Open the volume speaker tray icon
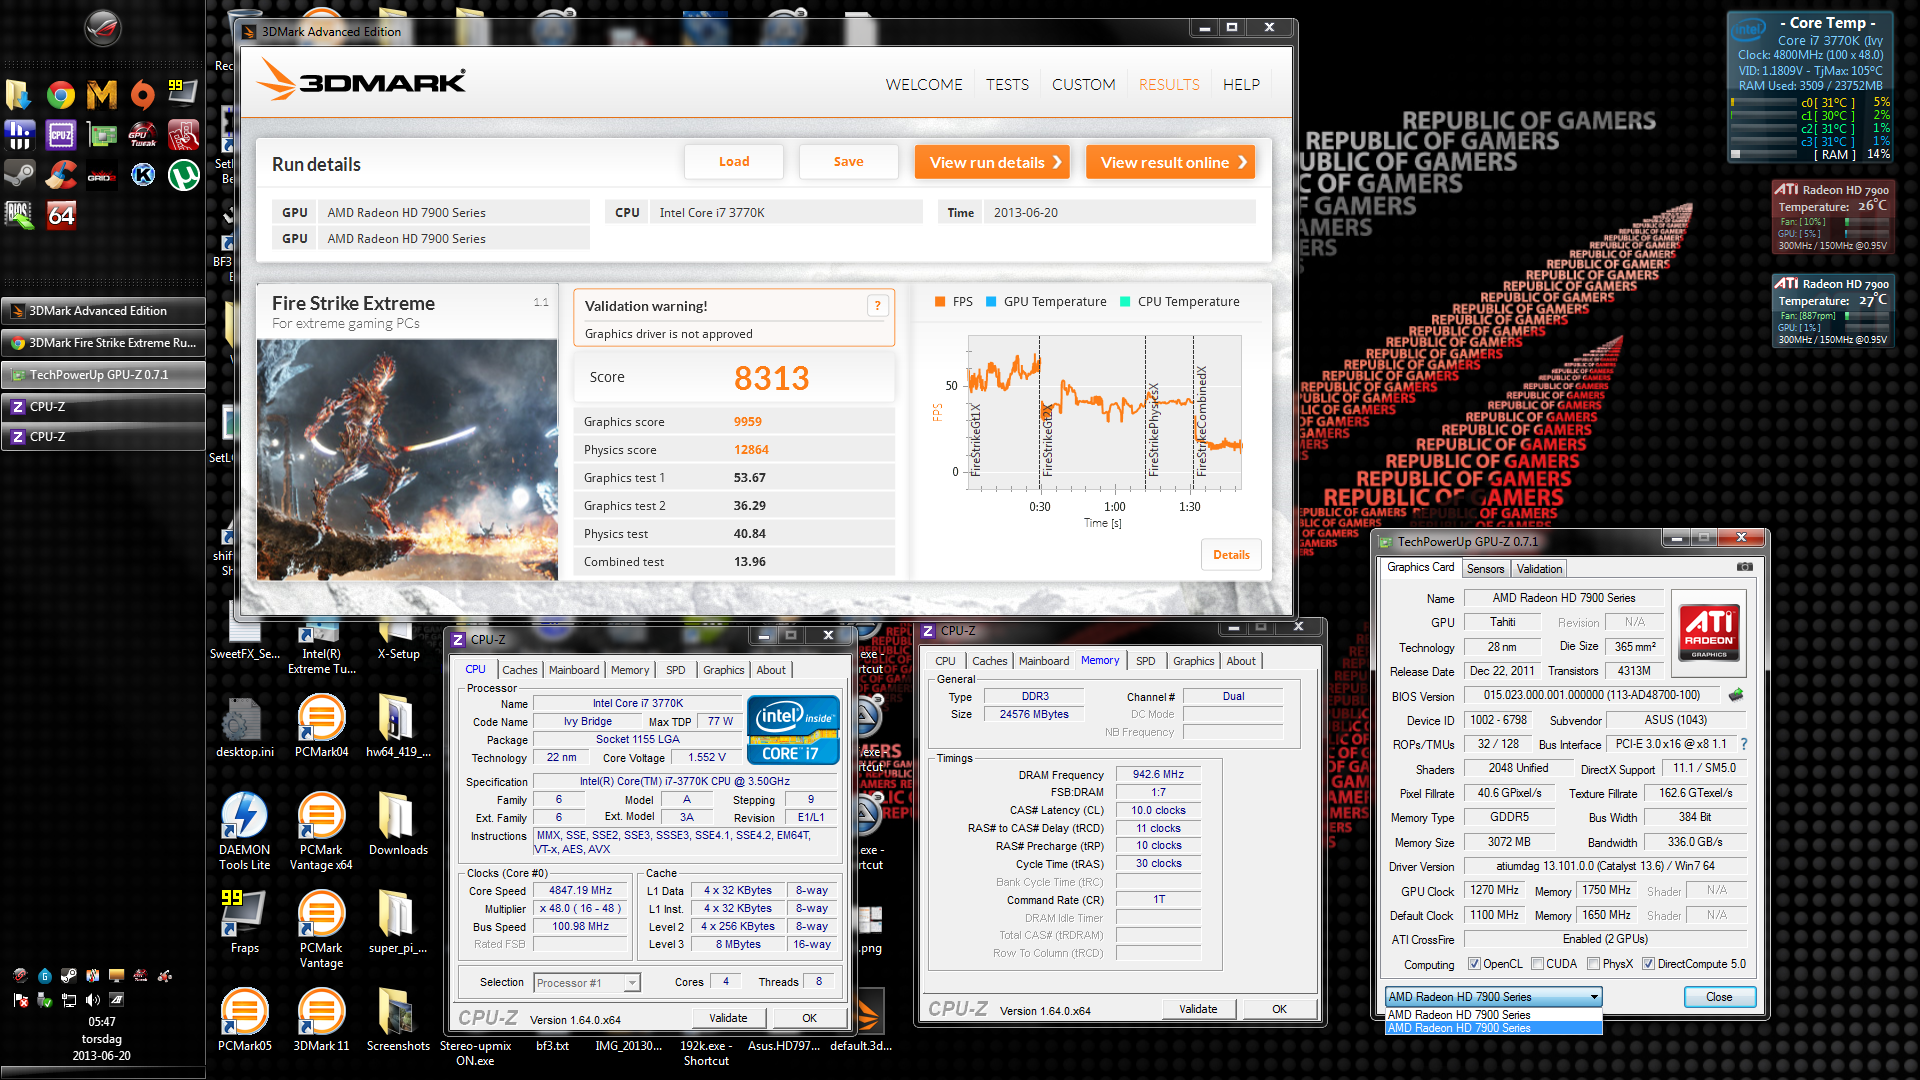Image resolution: width=1920 pixels, height=1080 pixels. (x=93, y=1000)
